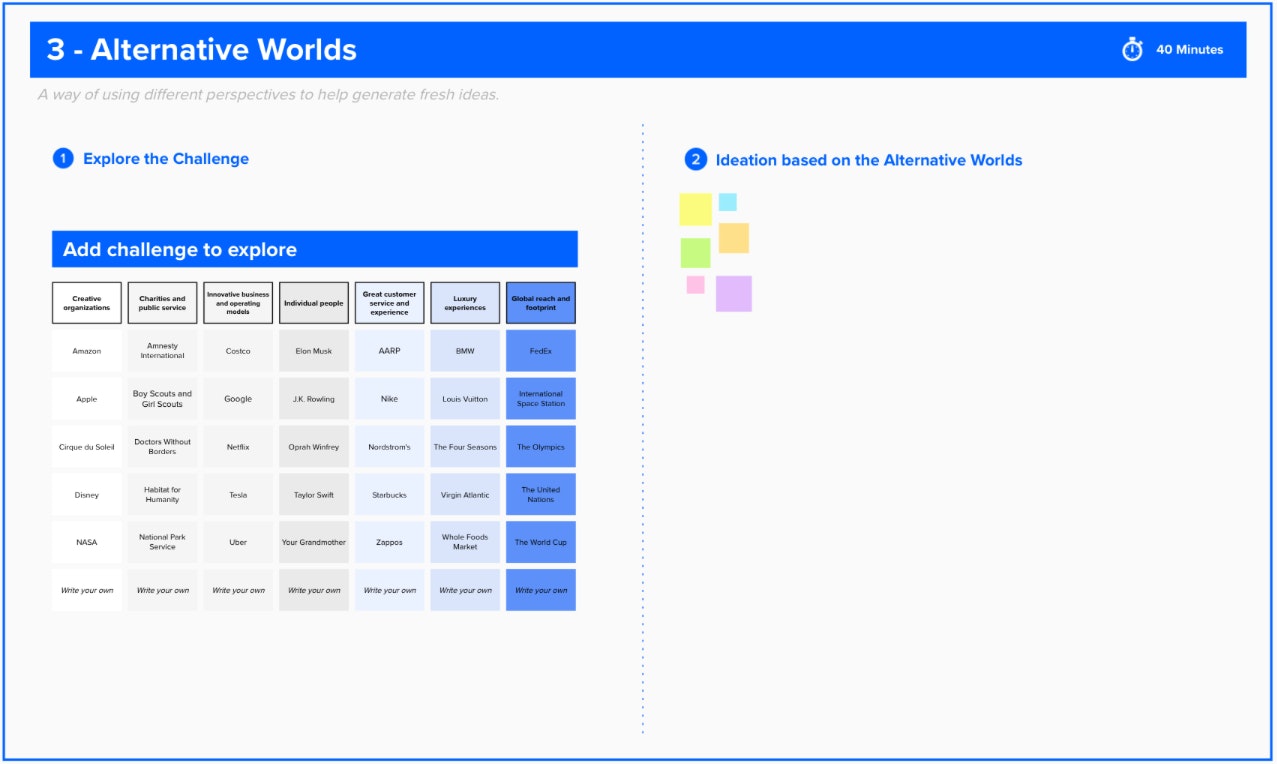This screenshot has width=1277, height=764.
Task: Click the '3 - Alternative Worlds' title
Action: point(201,50)
